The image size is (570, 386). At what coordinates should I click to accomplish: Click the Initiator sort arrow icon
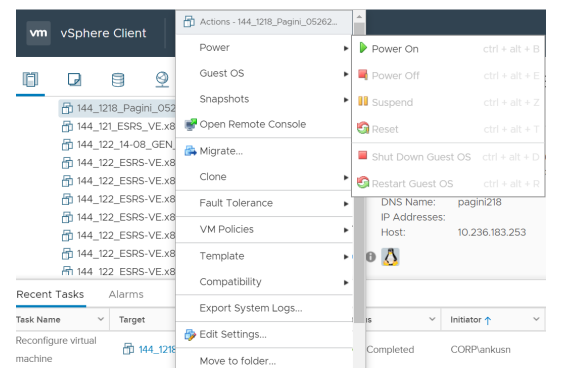[488, 320]
